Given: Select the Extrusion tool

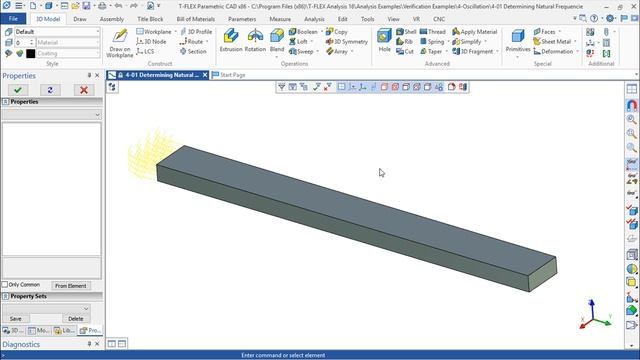Looking at the screenshot, I should coord(231,40).
